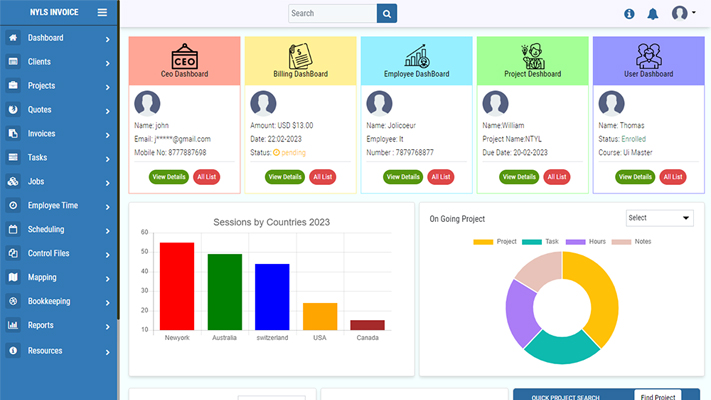
Task: Open the info icon in top bar
Action: coord(629,14)
